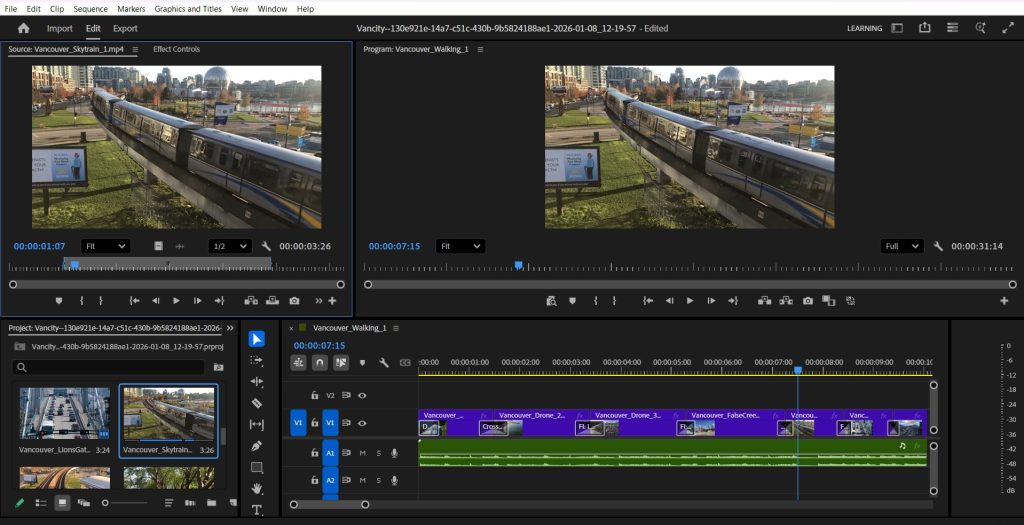Select the Razor tool in the tools panel

coord(256,403)
